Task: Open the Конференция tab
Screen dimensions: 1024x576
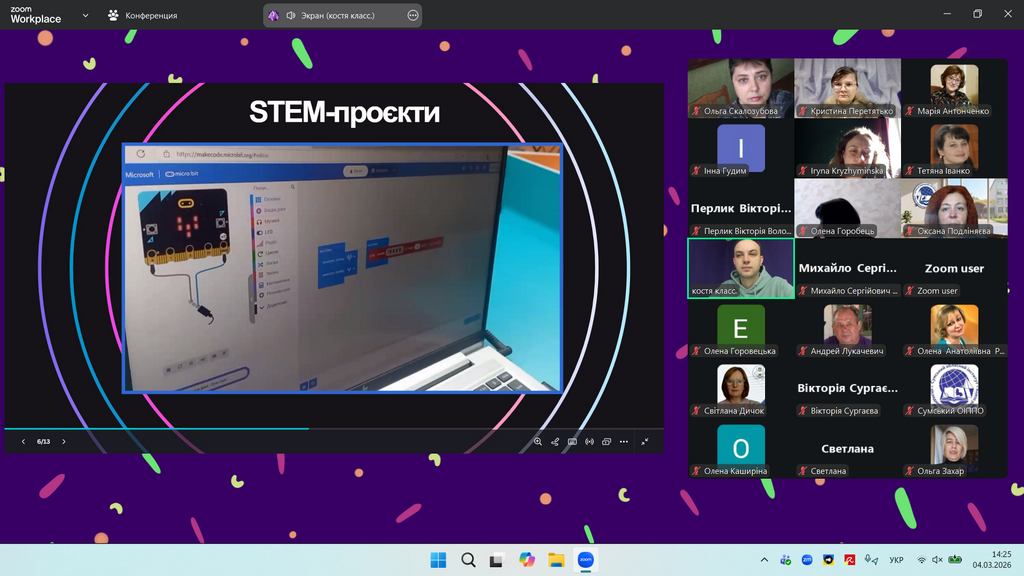Action: tap(143, 15)
